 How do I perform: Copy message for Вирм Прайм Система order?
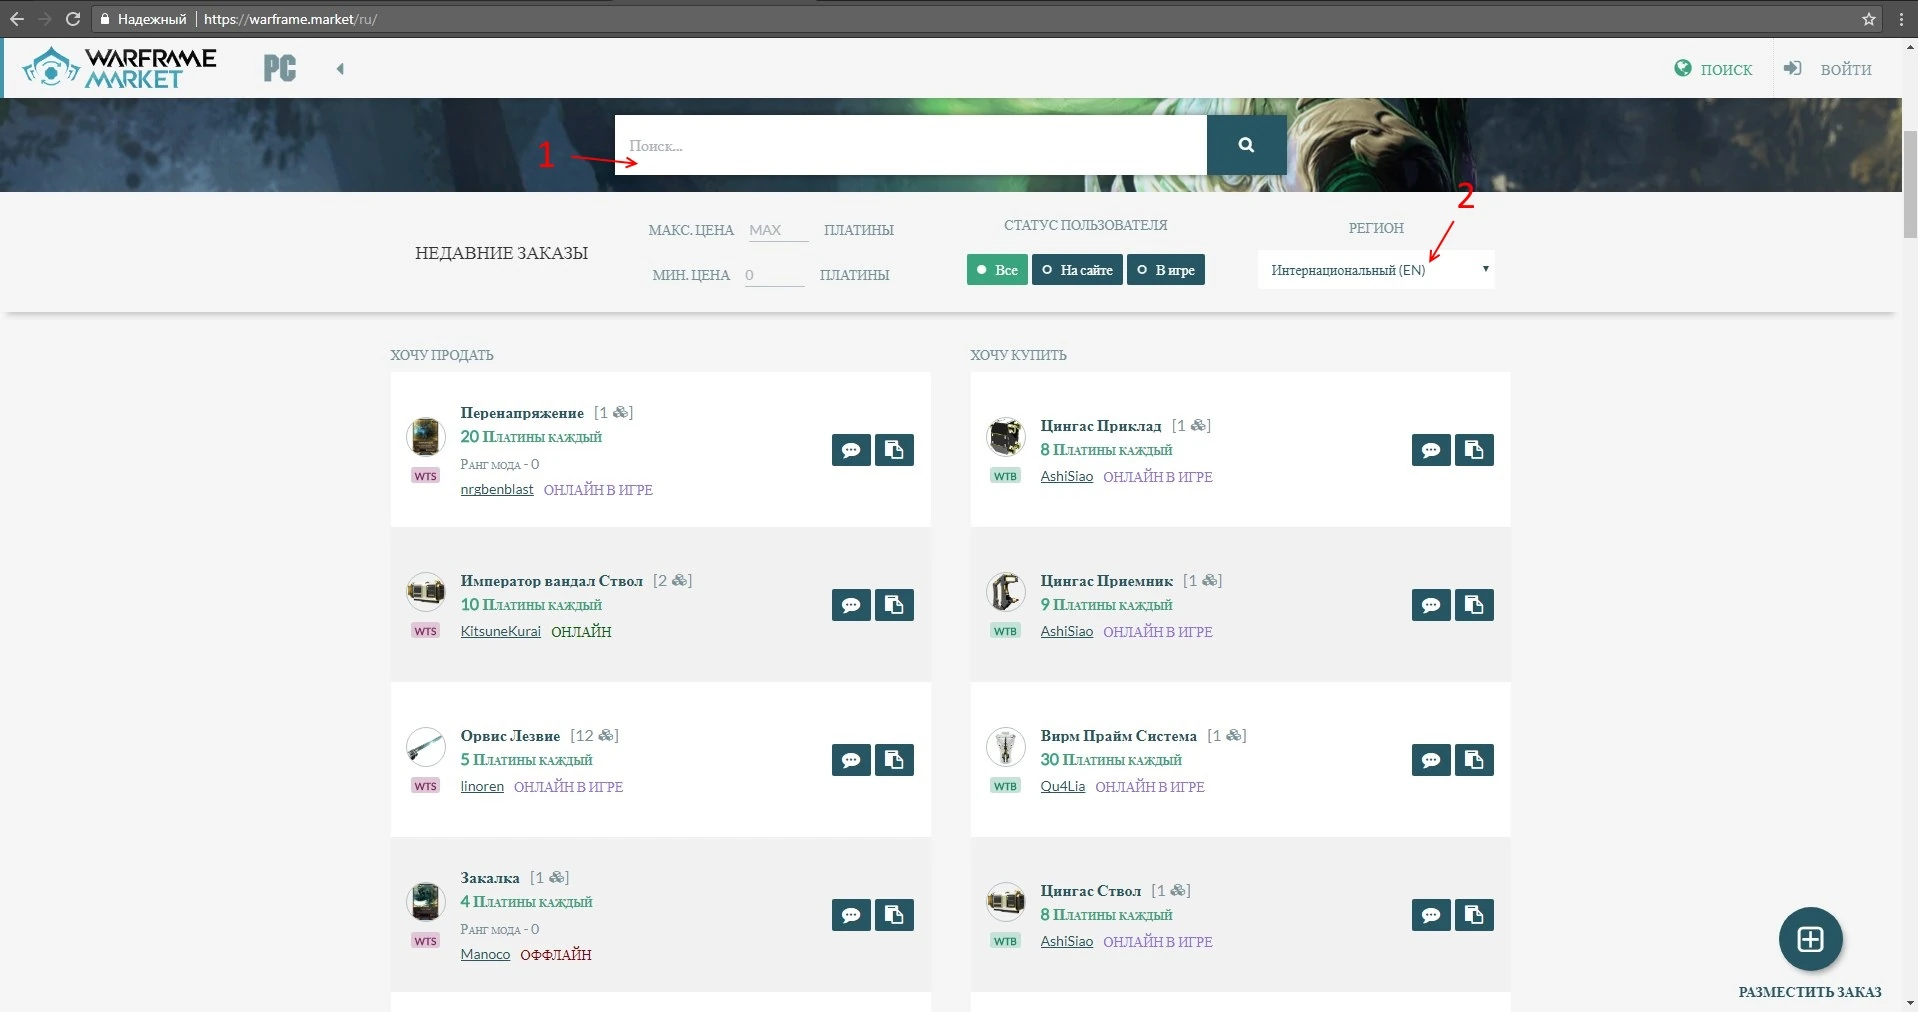tap(1474, 760)
